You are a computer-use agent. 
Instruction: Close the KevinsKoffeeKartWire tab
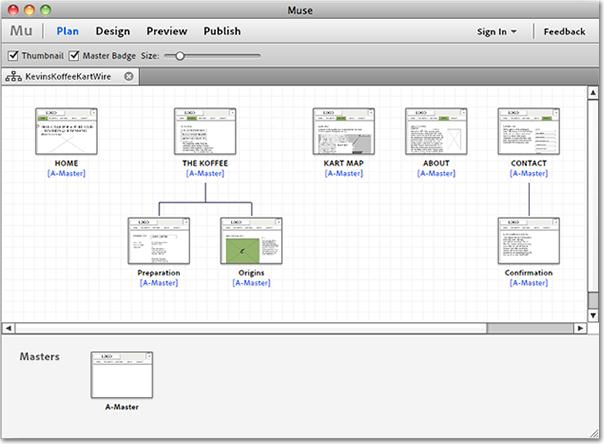129,76
